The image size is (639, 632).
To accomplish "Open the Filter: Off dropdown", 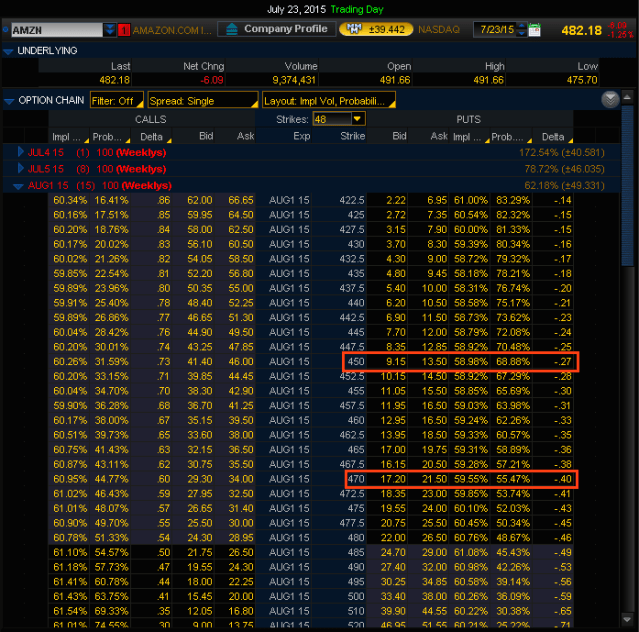I will 117,101.
